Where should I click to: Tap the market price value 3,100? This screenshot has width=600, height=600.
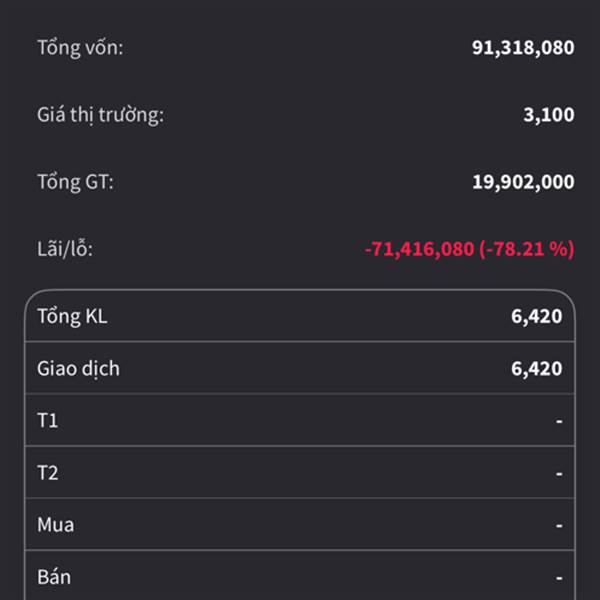(548, 115)
